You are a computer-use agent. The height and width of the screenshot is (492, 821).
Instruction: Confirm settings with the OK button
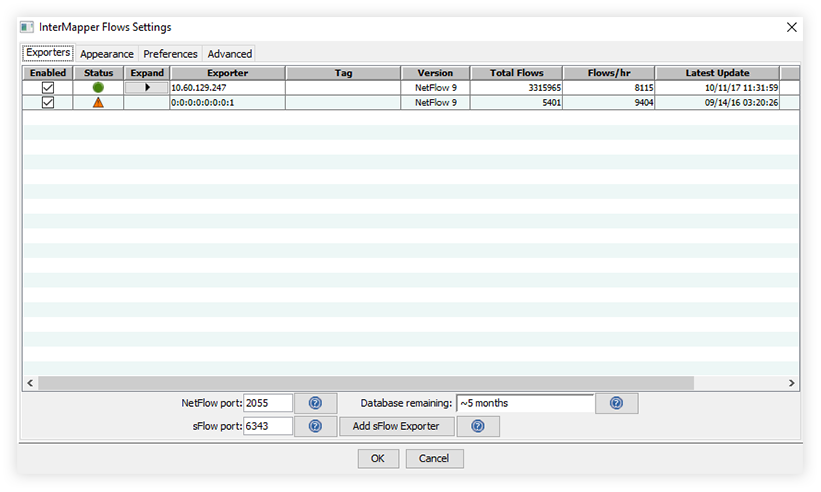[x=378, y=459]
